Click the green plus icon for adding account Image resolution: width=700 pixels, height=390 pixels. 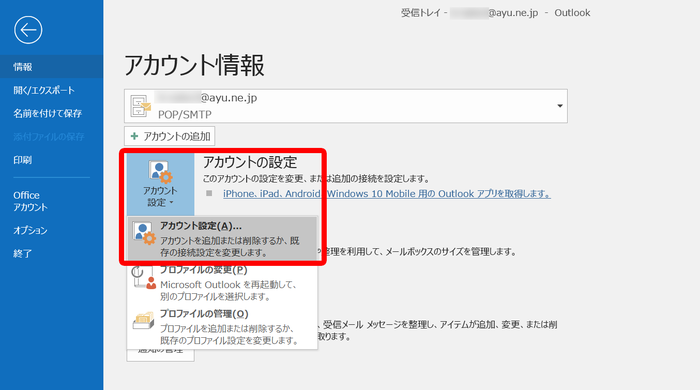click(x=134, y=136)
